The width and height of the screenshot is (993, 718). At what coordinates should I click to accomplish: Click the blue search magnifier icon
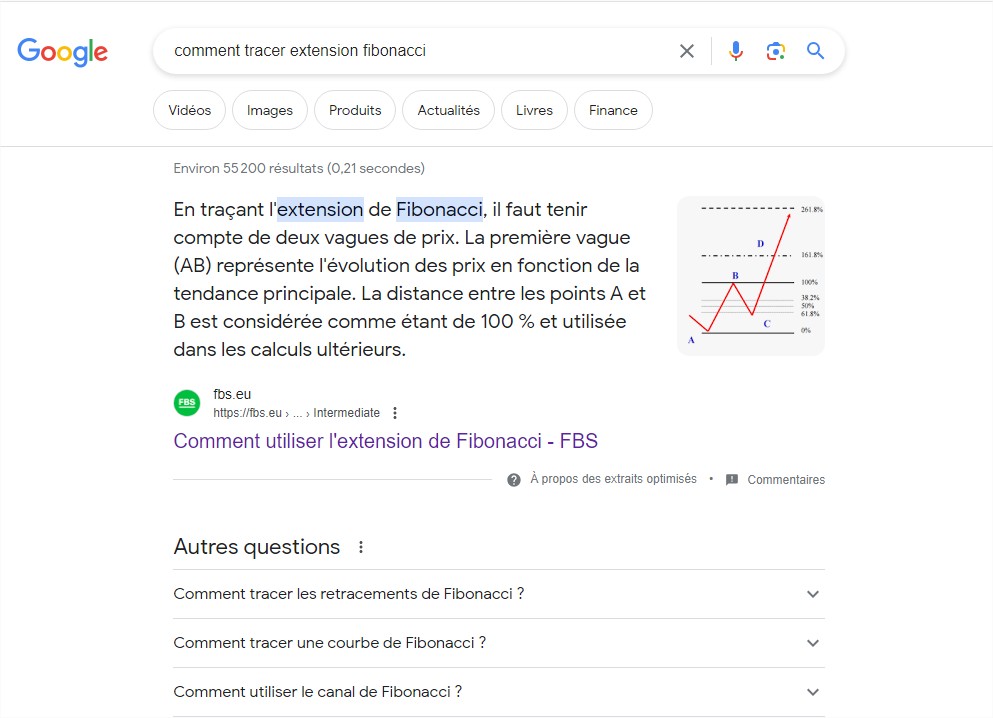click(816, 51)
